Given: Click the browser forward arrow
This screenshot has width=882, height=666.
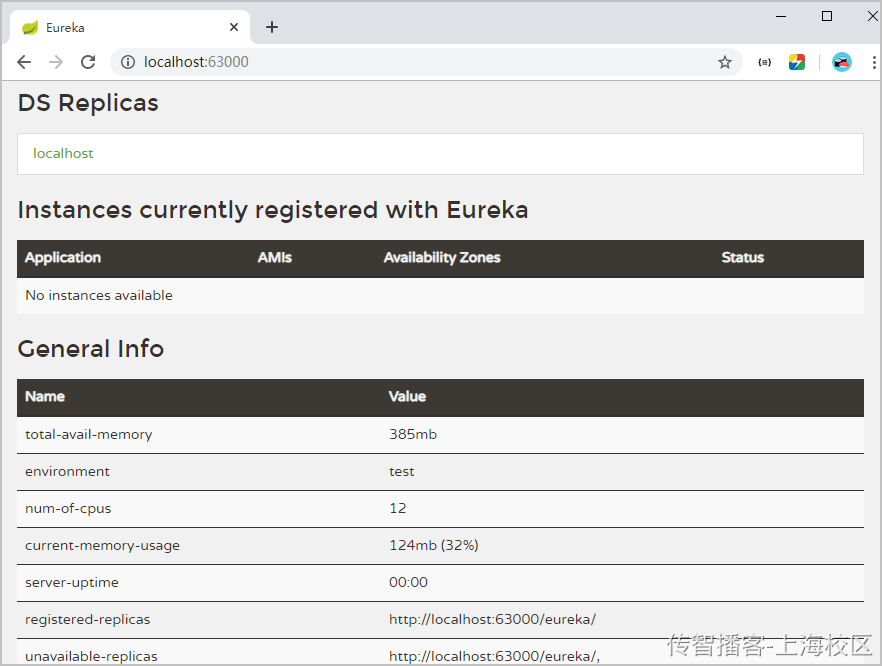Looking at the screenshot, I should (x=56, y=62).
